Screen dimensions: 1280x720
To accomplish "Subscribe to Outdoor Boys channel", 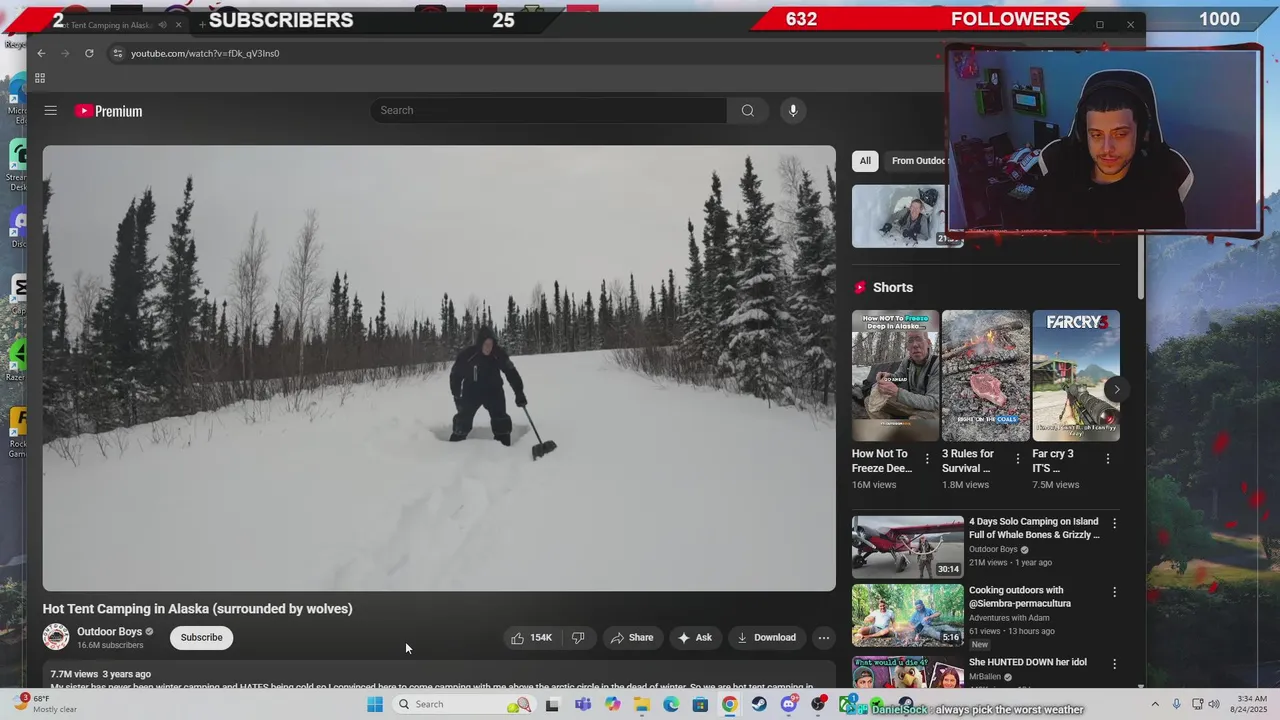I will click(201, 638).
